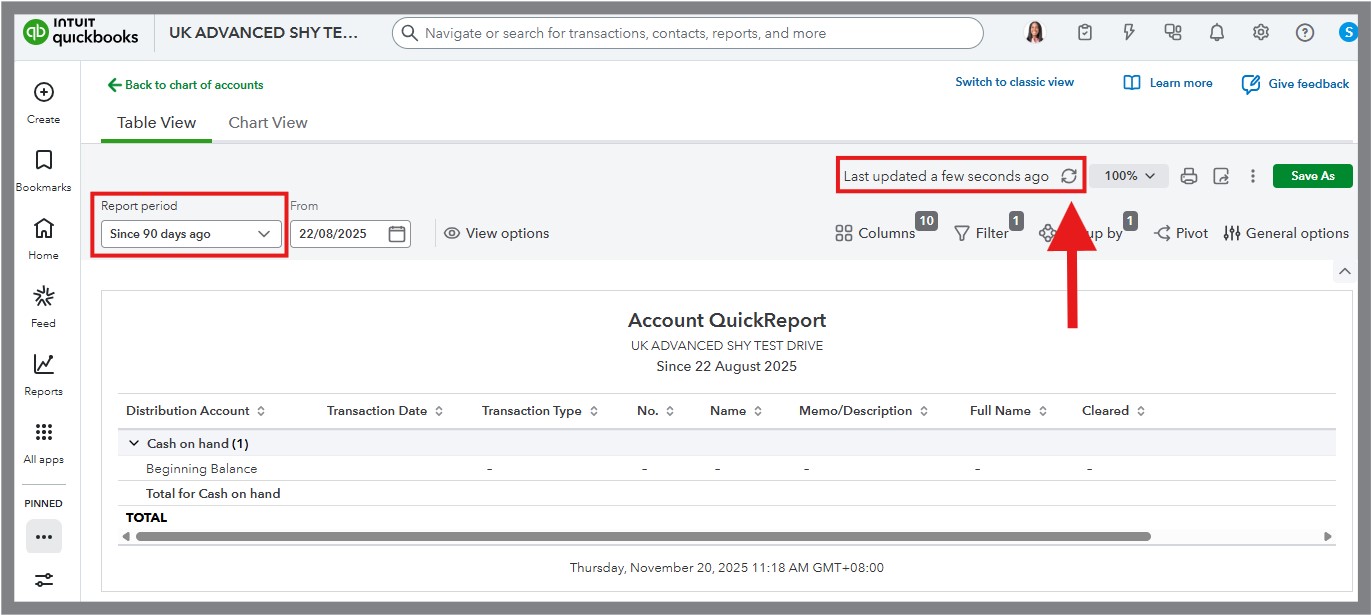Click the Save As button
Screen dimensions: 1371x615
click(1312, 176)
